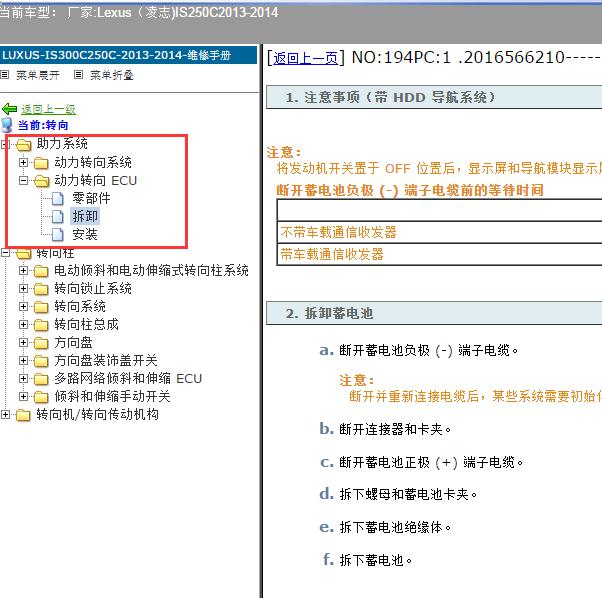Screen dimensions: 602x598
Task: Click the 当前:转向 label
Action: [43, 126]
